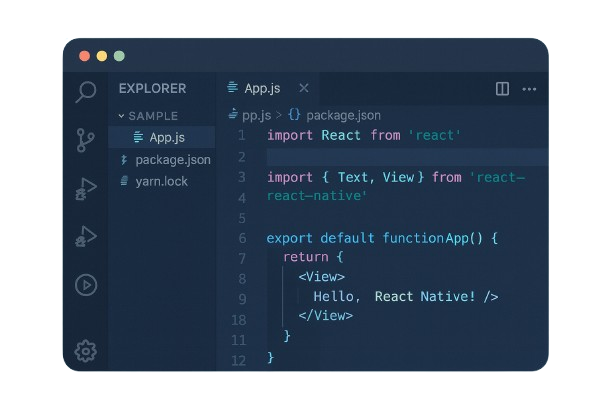Click the split editor layout icon
612x408 pixels.
pos(502,89)
